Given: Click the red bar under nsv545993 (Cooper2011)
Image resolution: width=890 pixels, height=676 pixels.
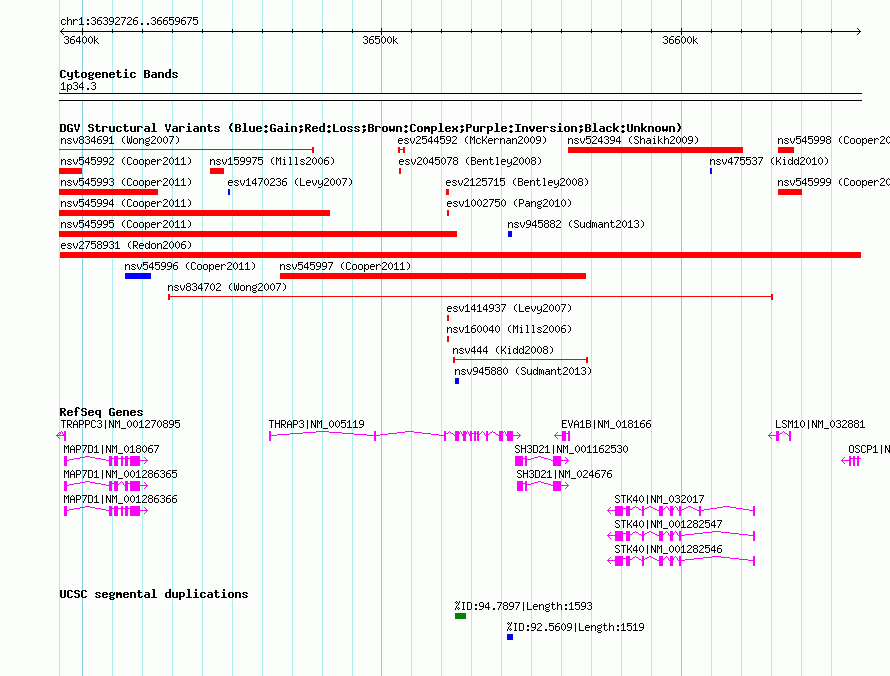Looking at the screenshot, I should 108,192.
